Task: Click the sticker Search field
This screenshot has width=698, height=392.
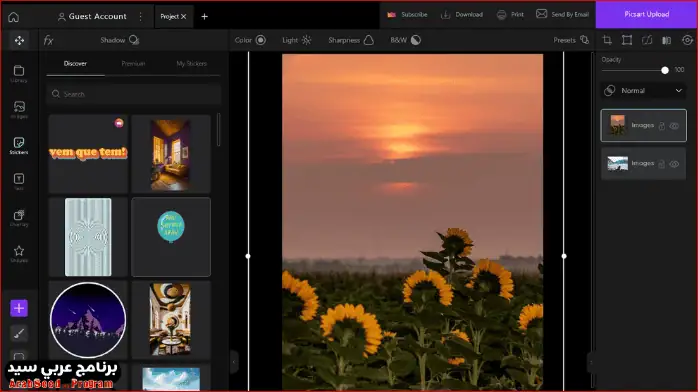Action: pos(134,94)
